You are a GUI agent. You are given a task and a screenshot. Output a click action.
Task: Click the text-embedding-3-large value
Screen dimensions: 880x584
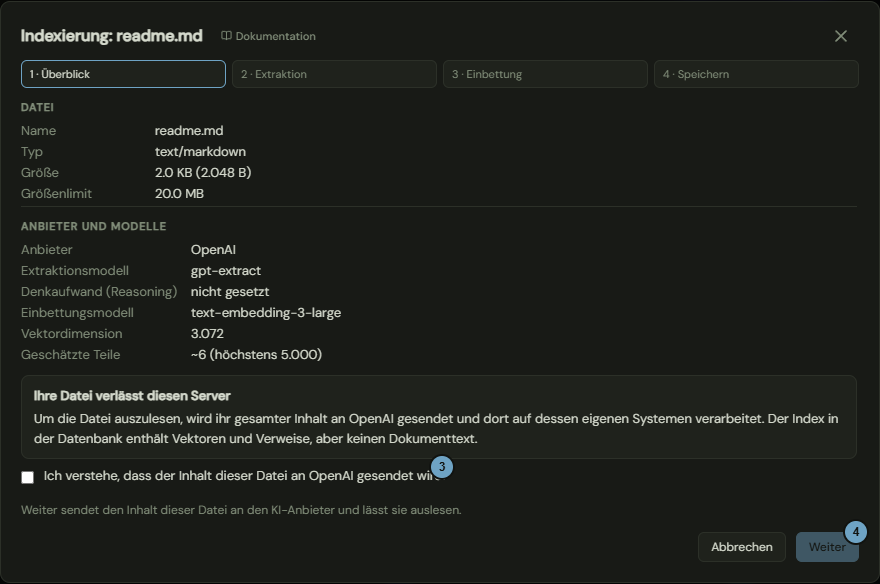click(x=266, y=312)
